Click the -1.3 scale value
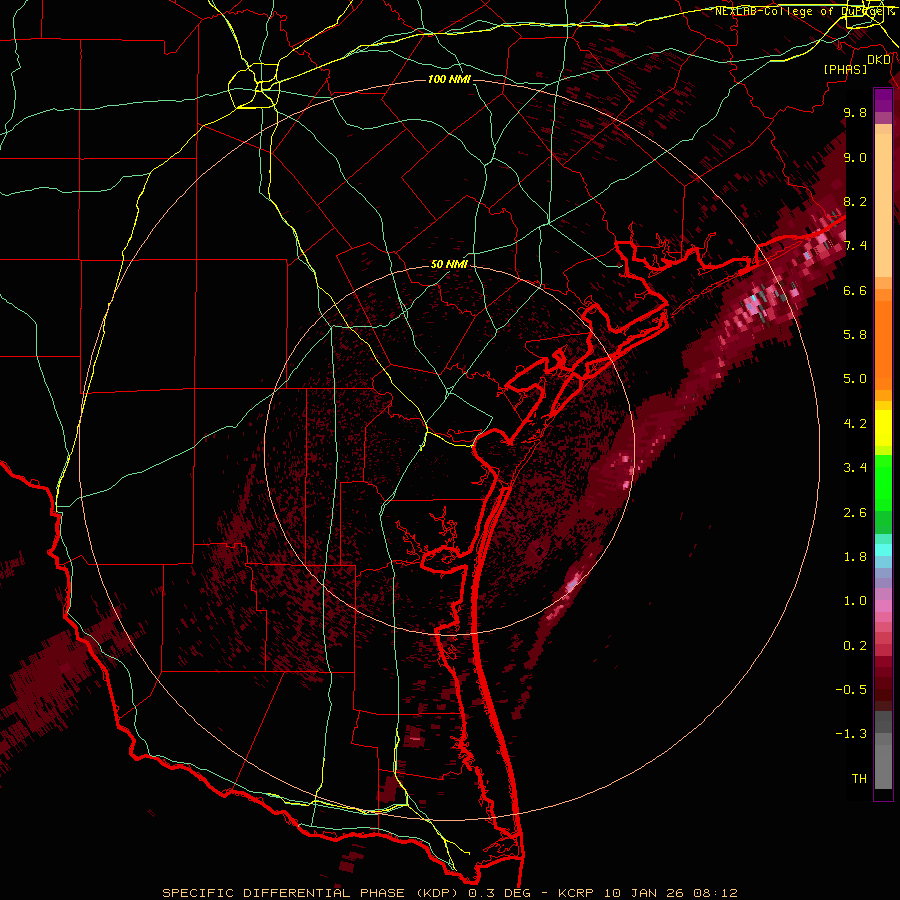 (x=851, y=734)
